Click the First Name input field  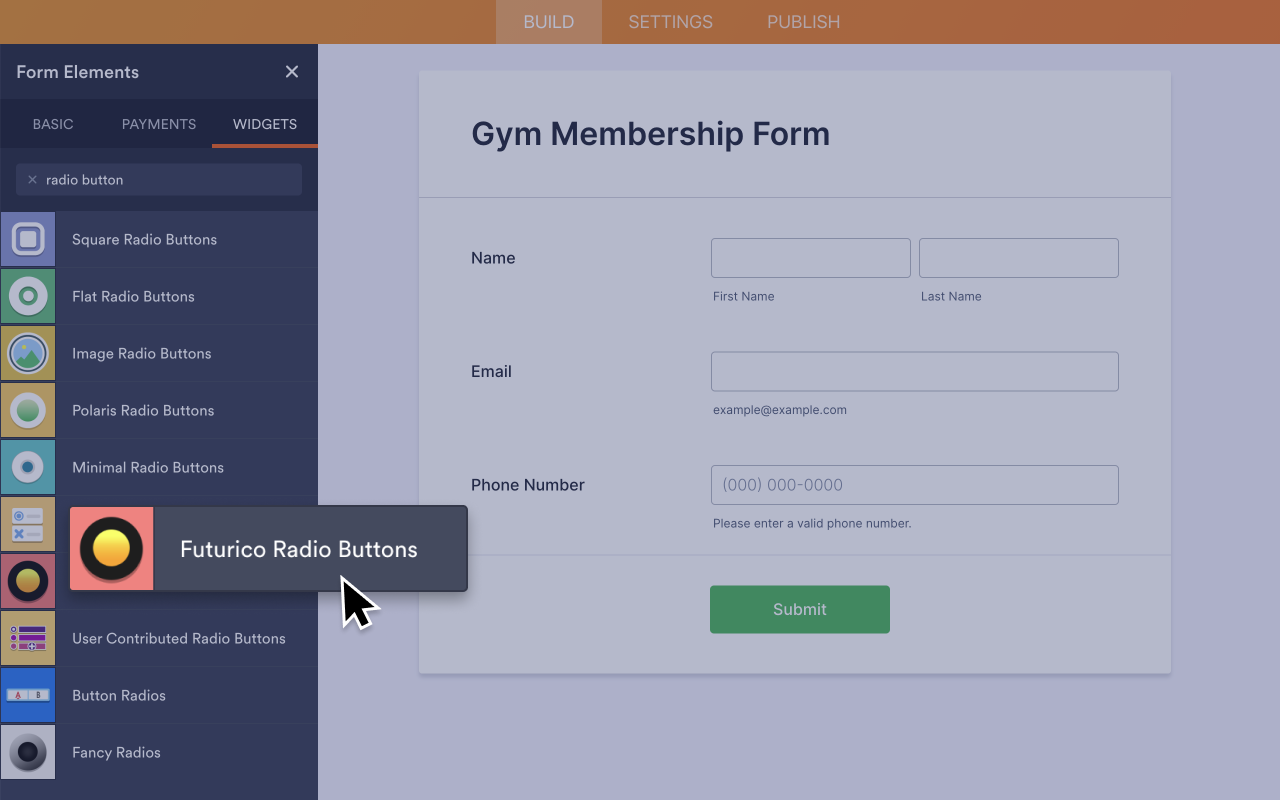810,258
